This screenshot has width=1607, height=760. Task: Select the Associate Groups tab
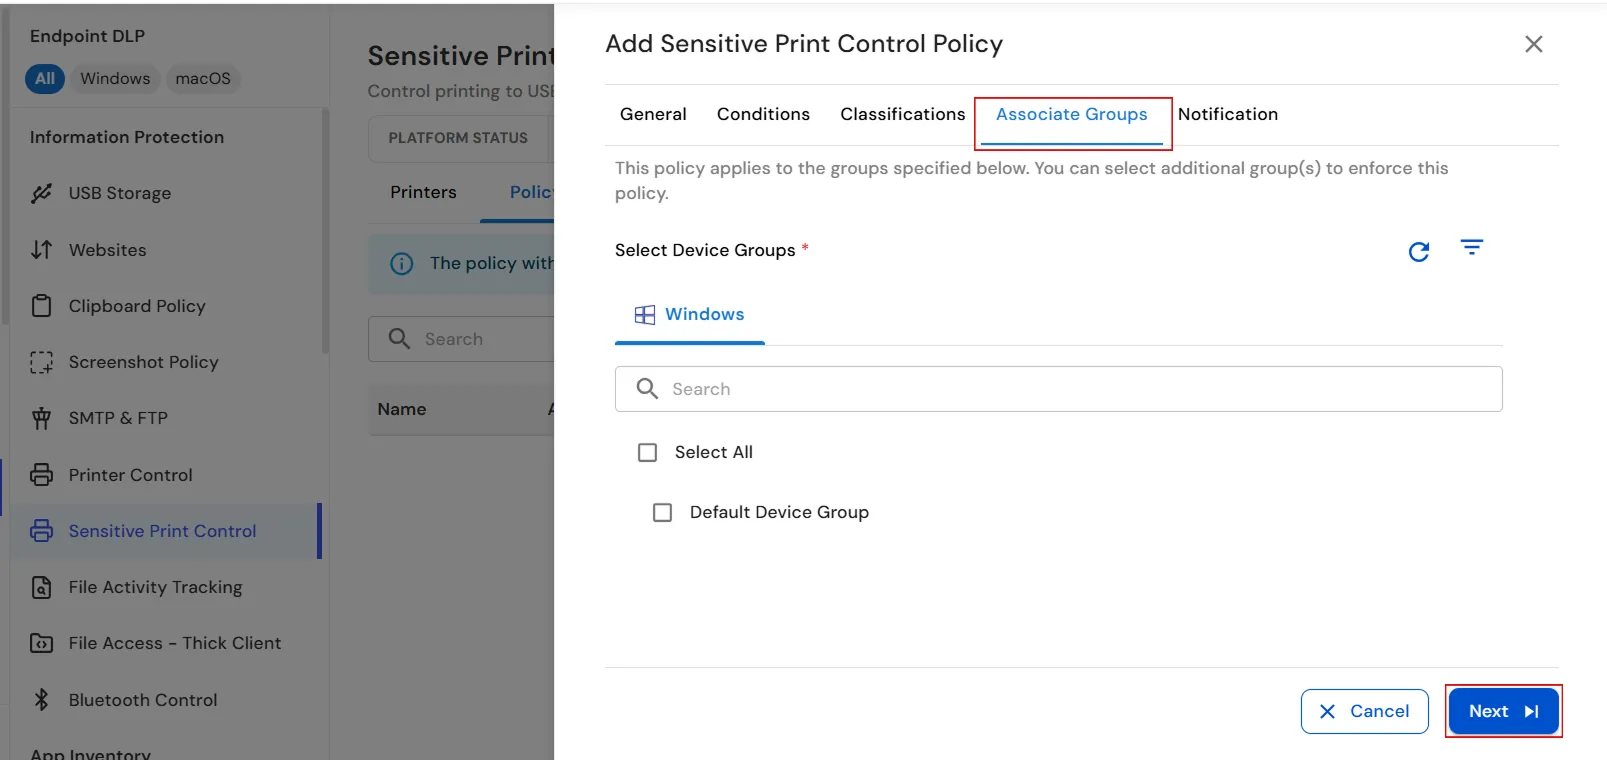point(1072,115)
